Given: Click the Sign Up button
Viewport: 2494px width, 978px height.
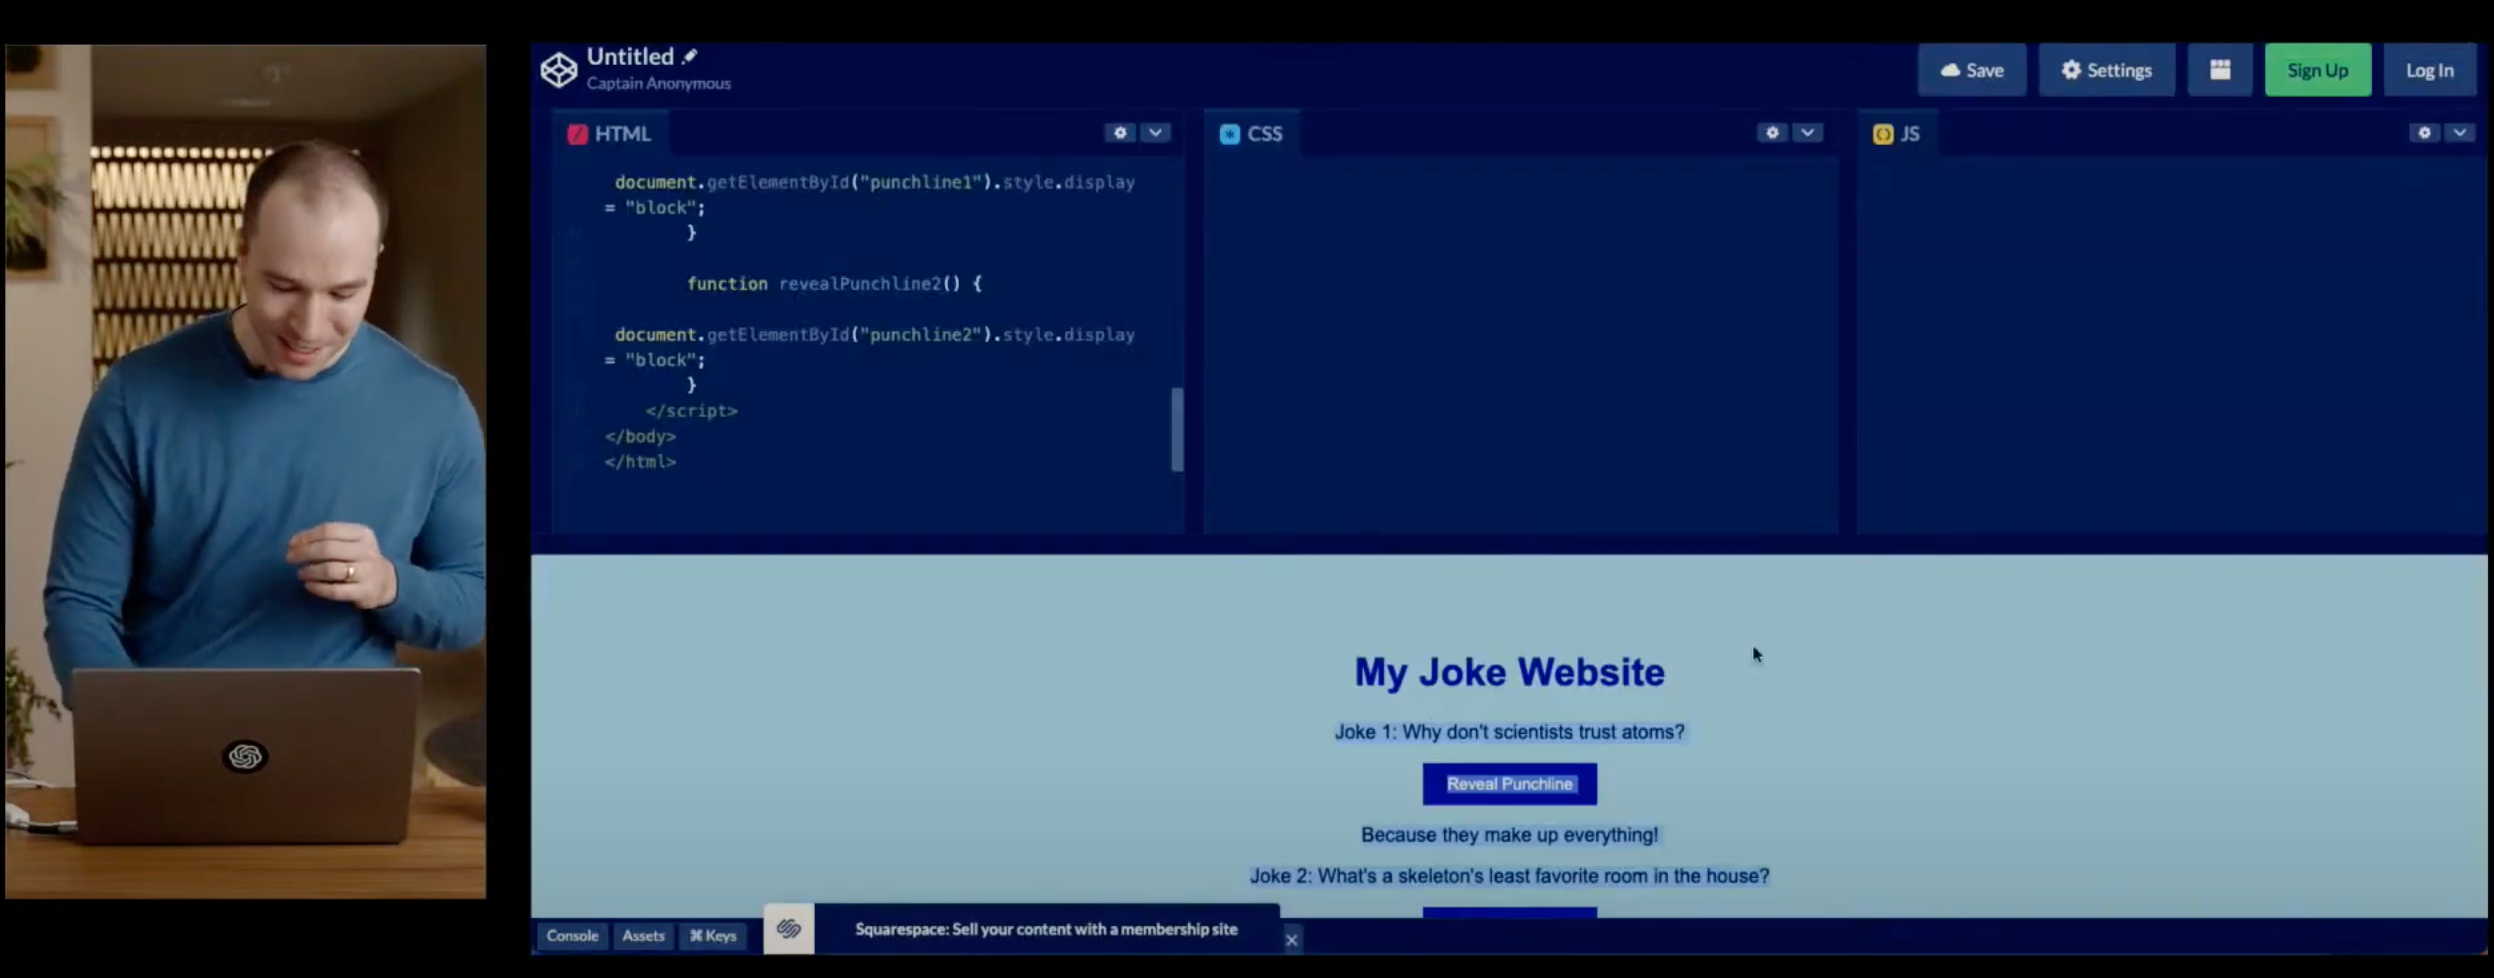Looking at the screenshot, I should (2317, 70).
